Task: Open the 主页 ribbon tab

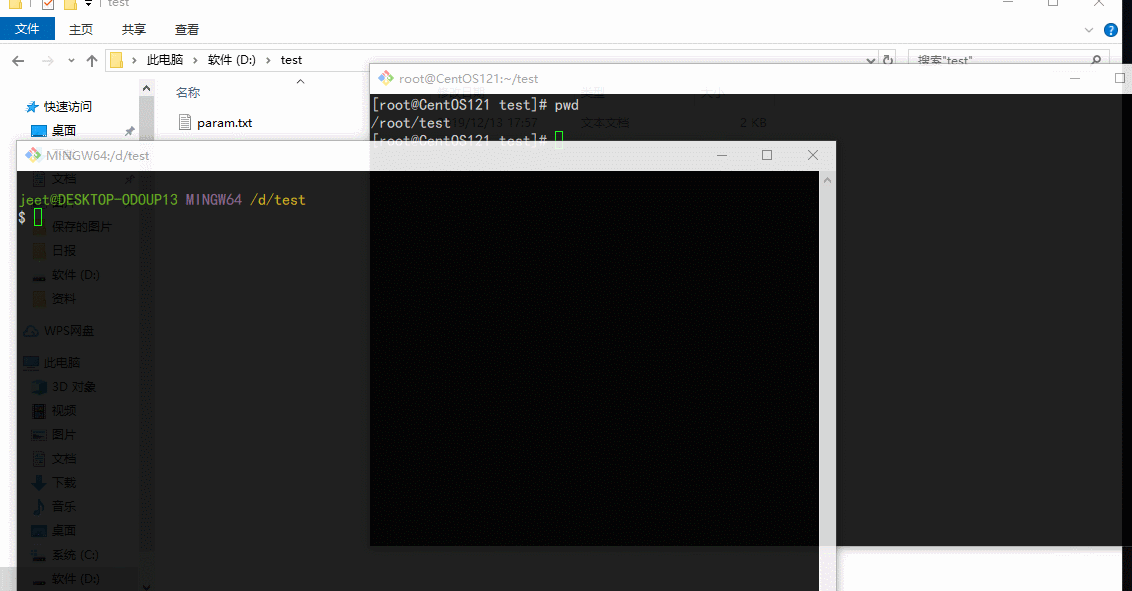Action: click(x=81, y=30)
